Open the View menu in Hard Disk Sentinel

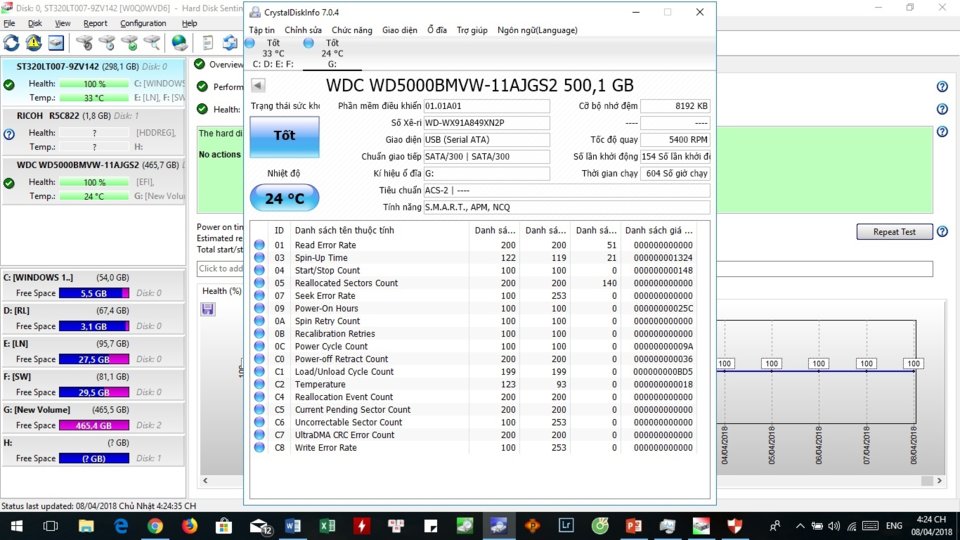click(x=62, y=23)
